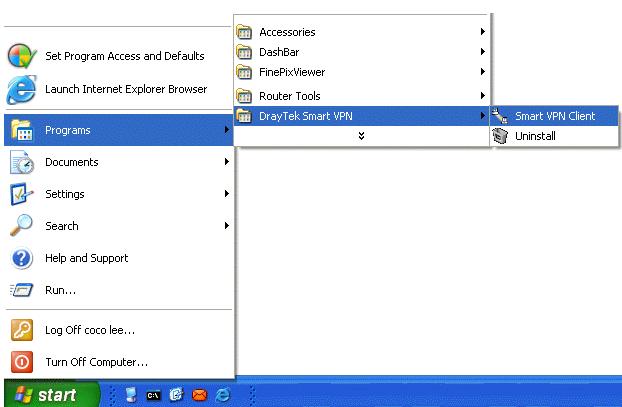Screen dimensions: 622x407
Task: Show more programs with the double chevron
Action: (360, 135)
